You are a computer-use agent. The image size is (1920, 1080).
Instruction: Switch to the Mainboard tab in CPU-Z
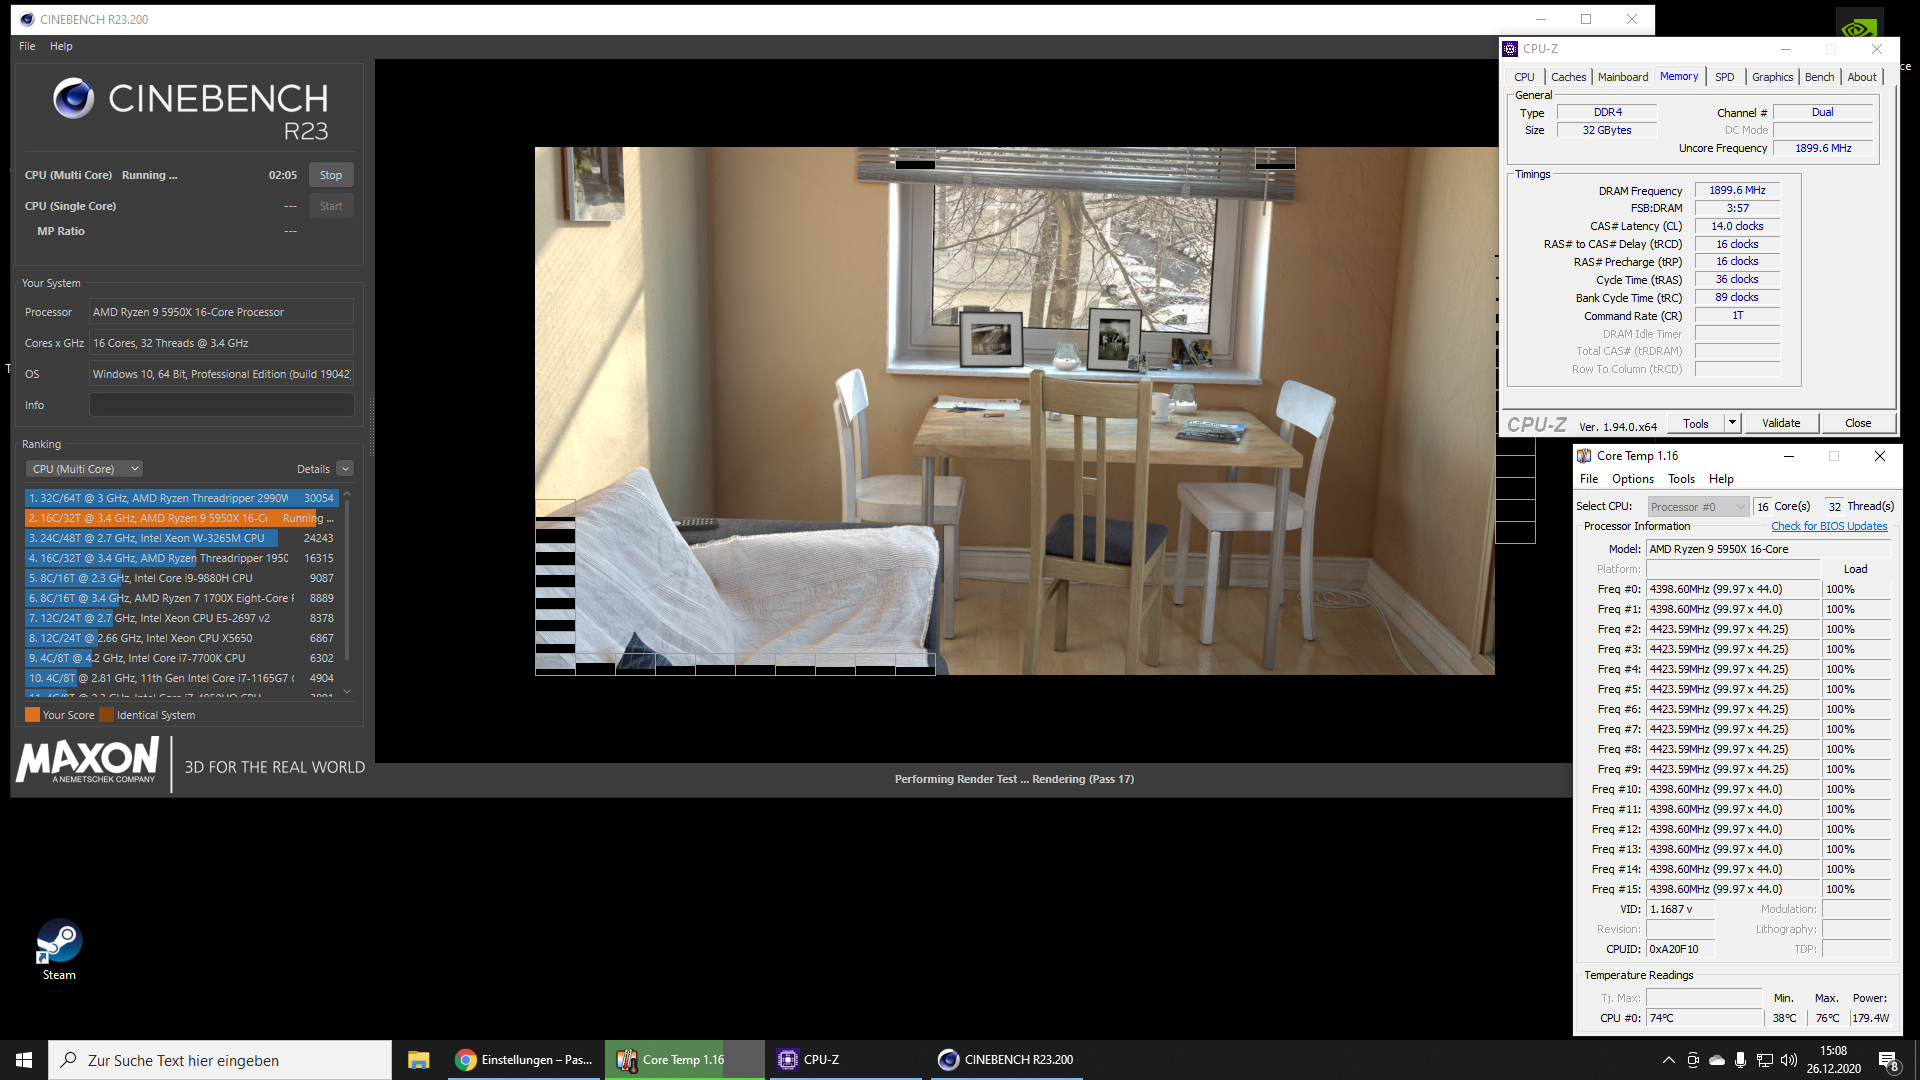(1622, 77)
